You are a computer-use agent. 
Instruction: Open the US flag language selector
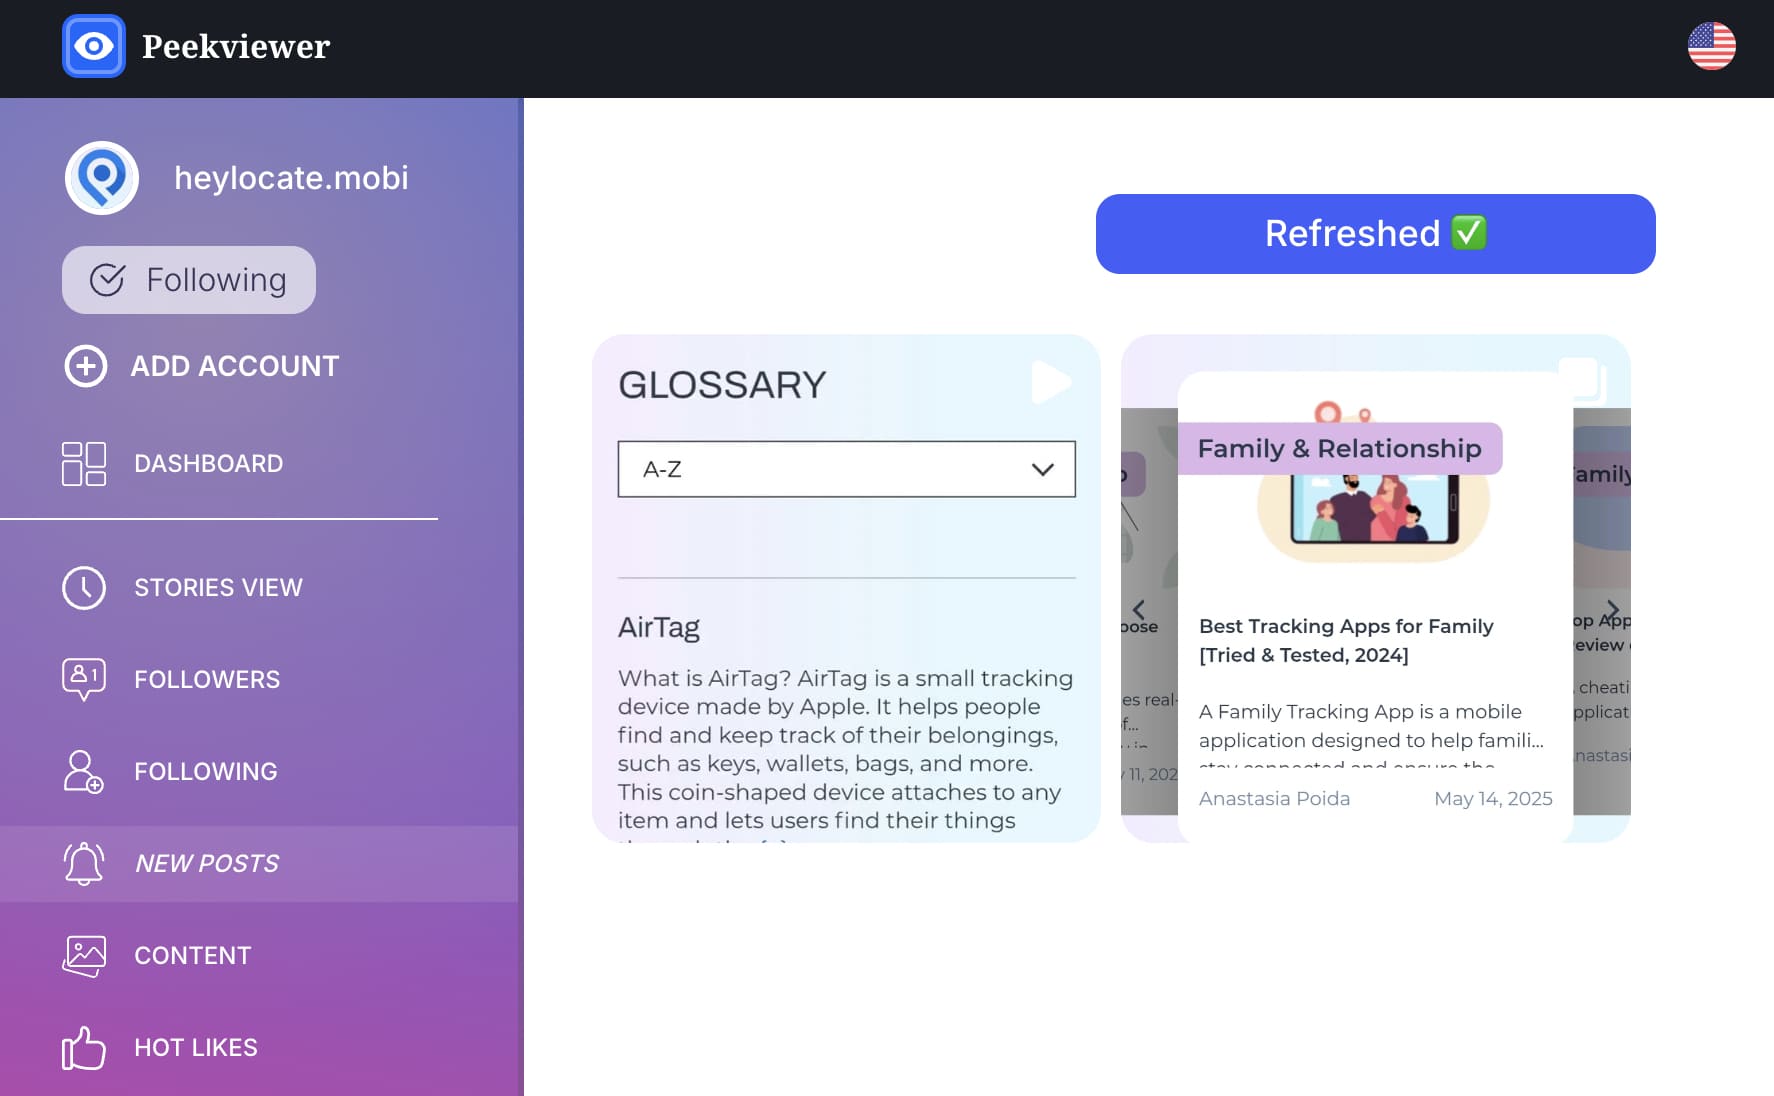click(x=1711, y=46)
